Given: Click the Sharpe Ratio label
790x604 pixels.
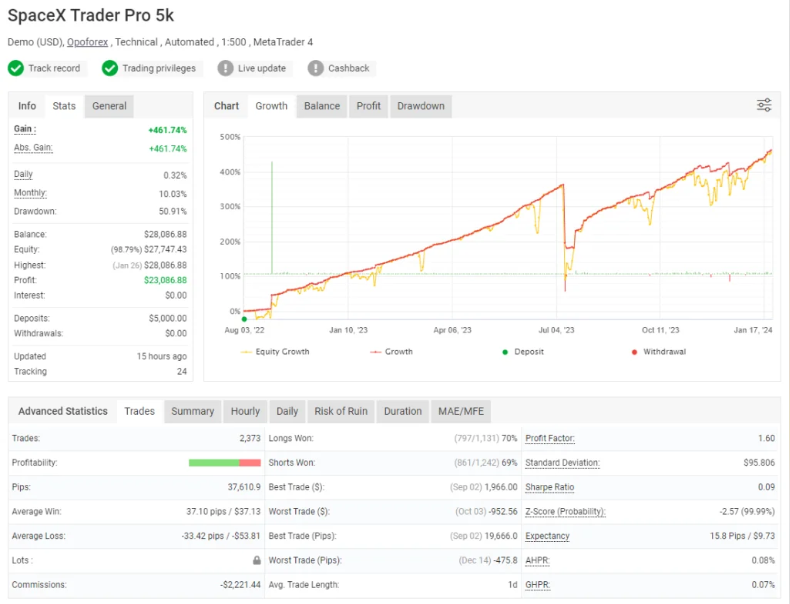Looking at the screenshot, I should tap(550, 487).
